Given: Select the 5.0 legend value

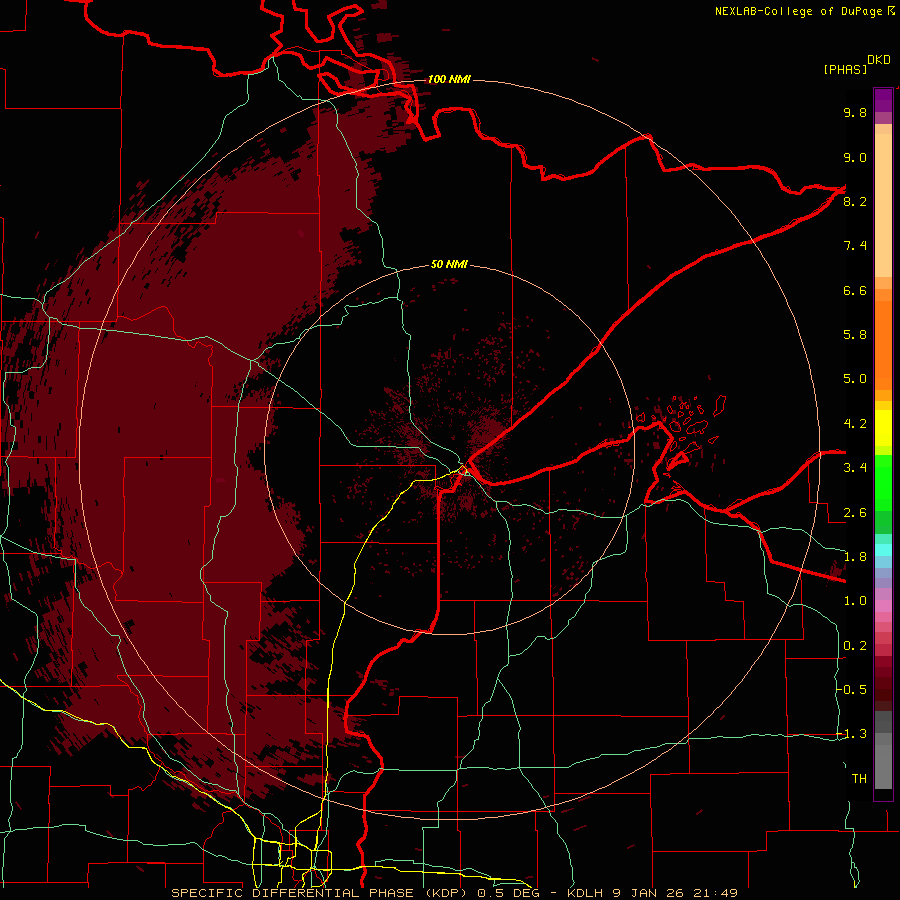Looking at the screenshot, I should point(855,379).
